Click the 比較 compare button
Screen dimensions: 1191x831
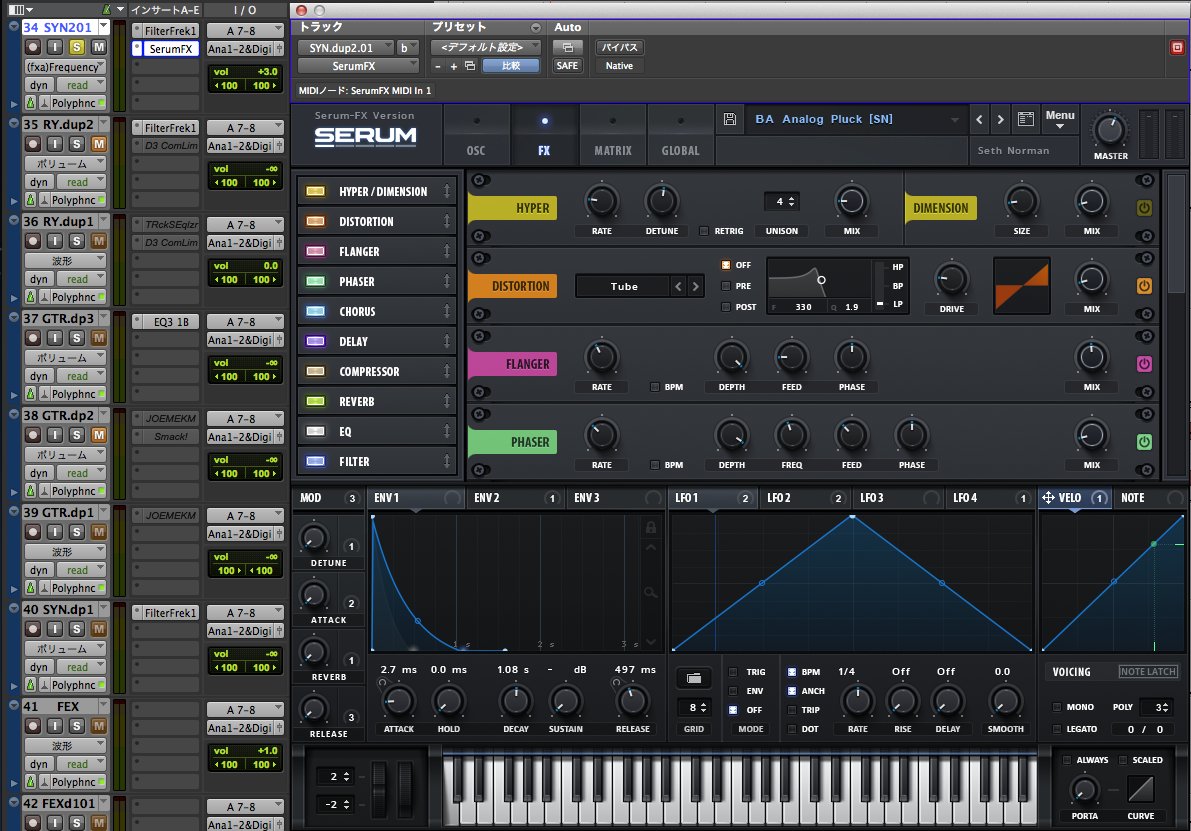(x=511, y=66)
